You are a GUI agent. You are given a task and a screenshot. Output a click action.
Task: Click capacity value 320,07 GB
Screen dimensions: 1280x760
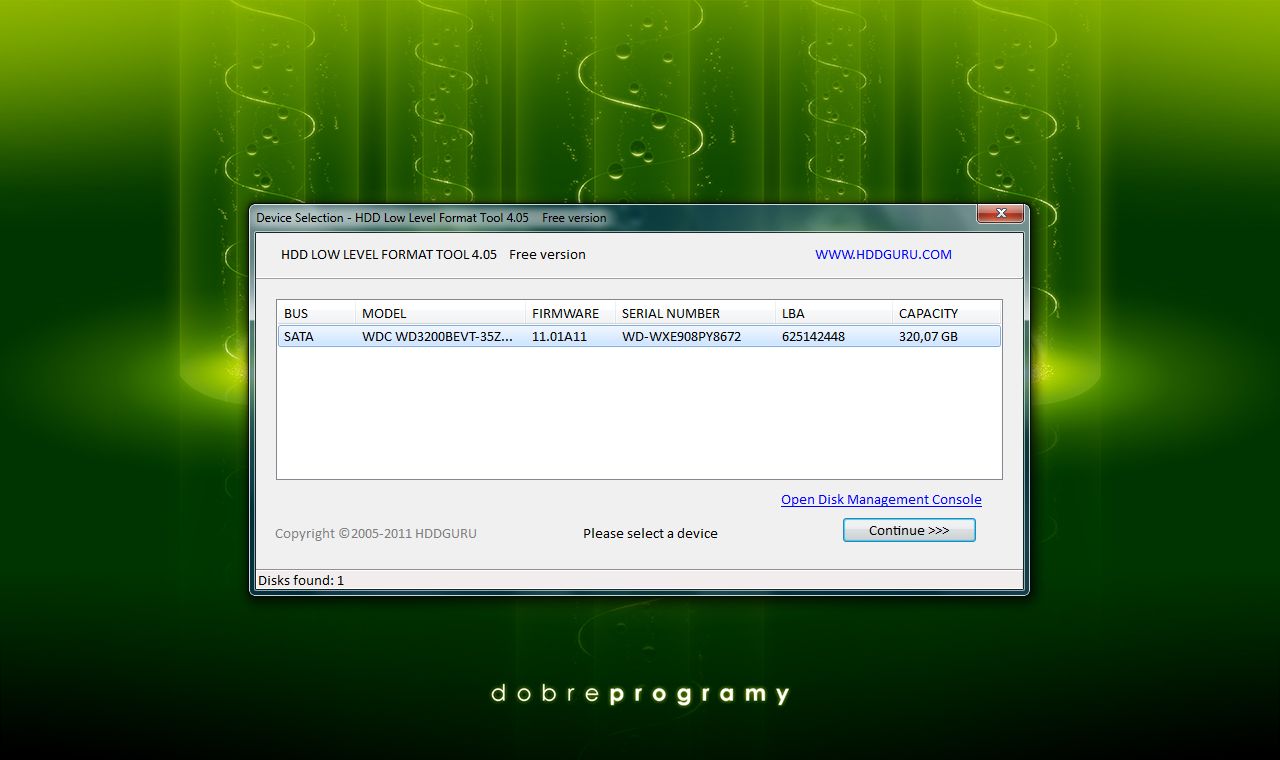928,336
